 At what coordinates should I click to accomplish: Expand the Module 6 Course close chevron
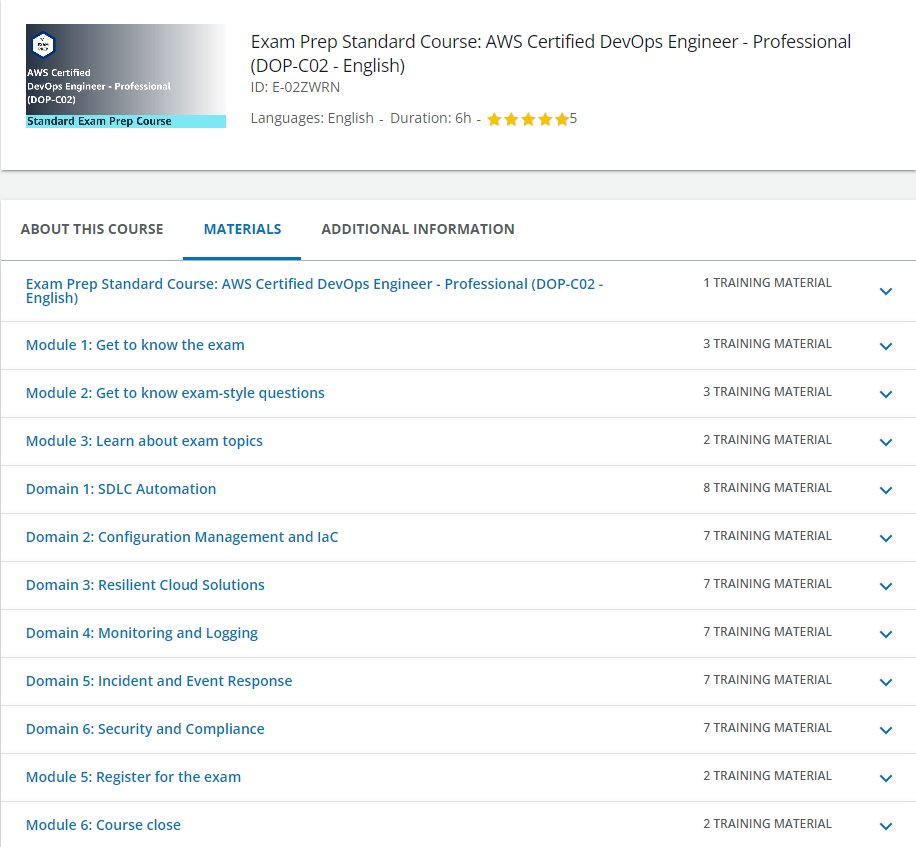(886, 826)
